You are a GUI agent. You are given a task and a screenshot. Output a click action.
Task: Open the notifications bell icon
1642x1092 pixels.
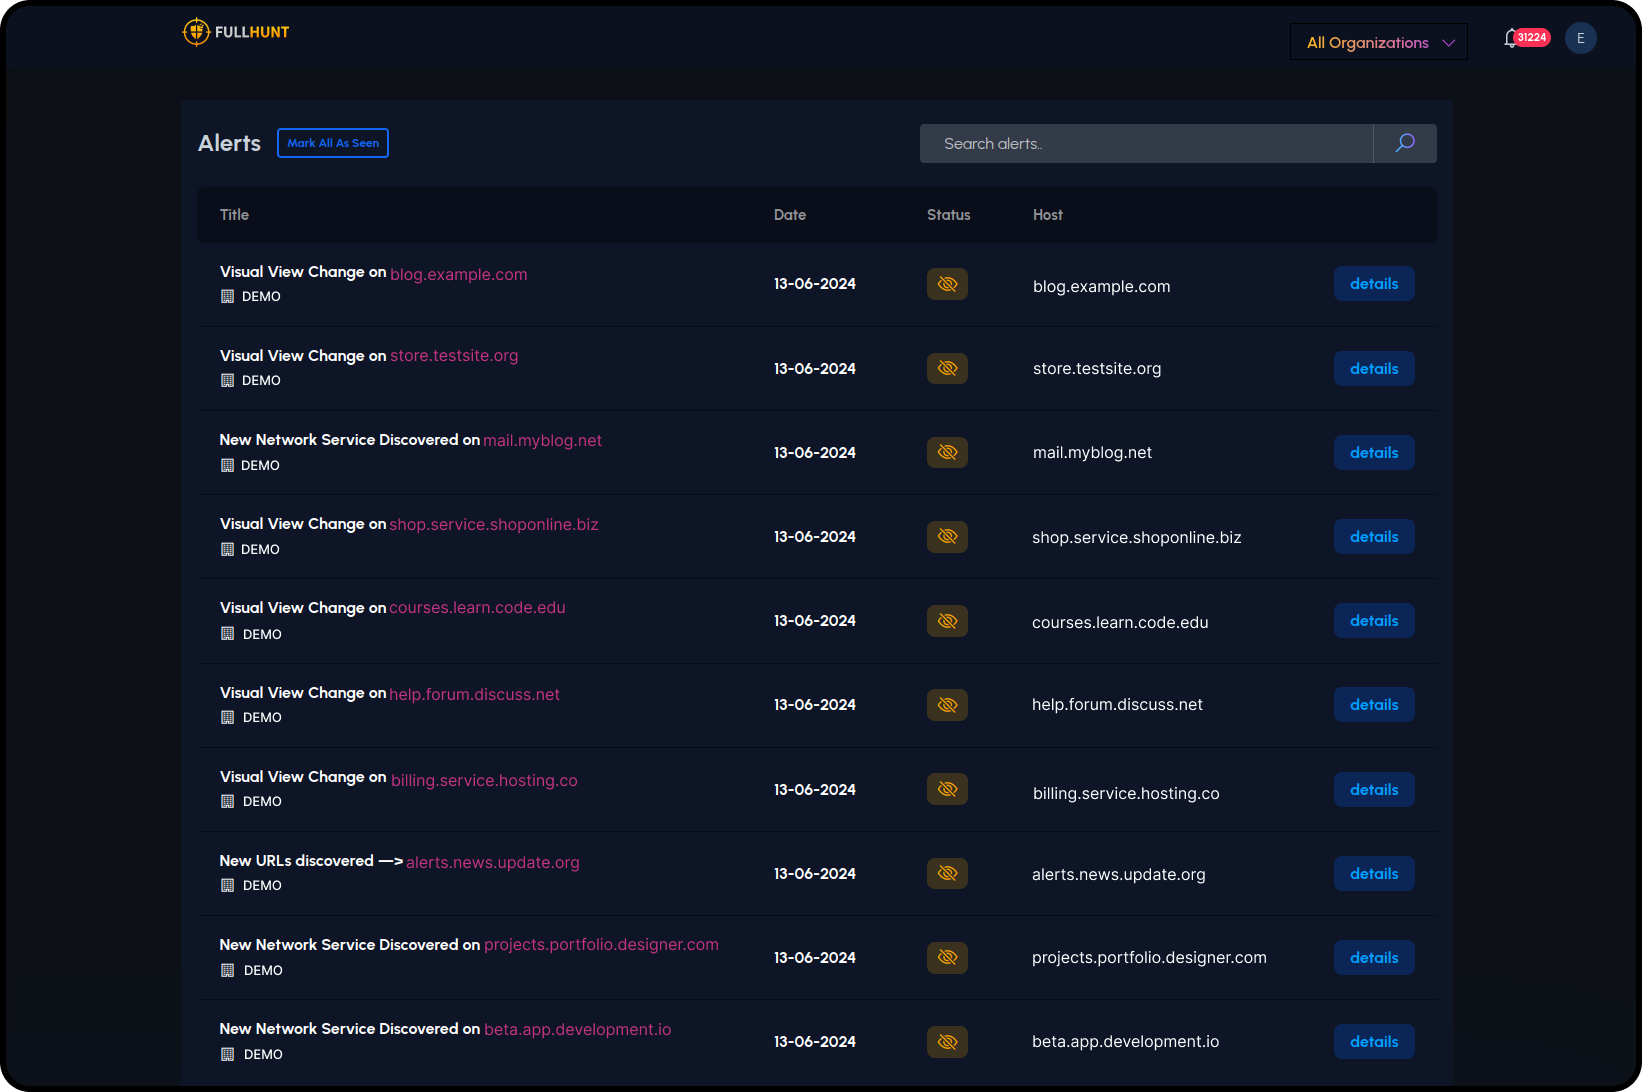(1510, 39)
